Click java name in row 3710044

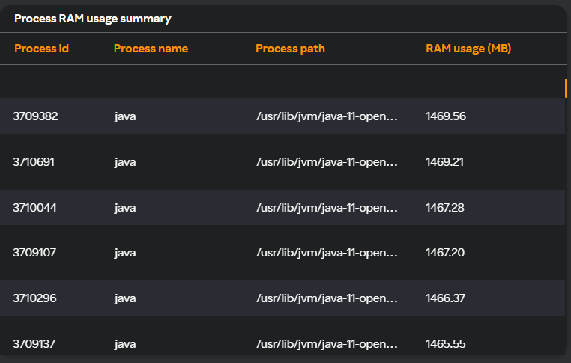pos(125,208)
